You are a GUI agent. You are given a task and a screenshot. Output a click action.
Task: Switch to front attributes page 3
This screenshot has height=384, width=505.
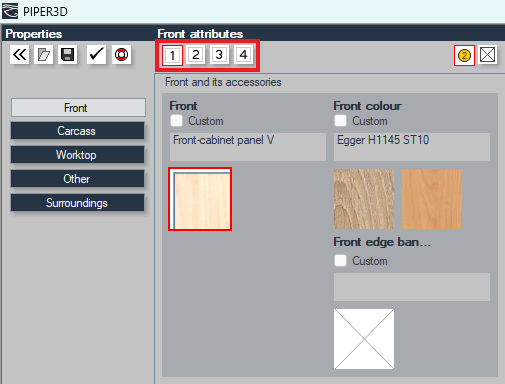coord(219,55)
